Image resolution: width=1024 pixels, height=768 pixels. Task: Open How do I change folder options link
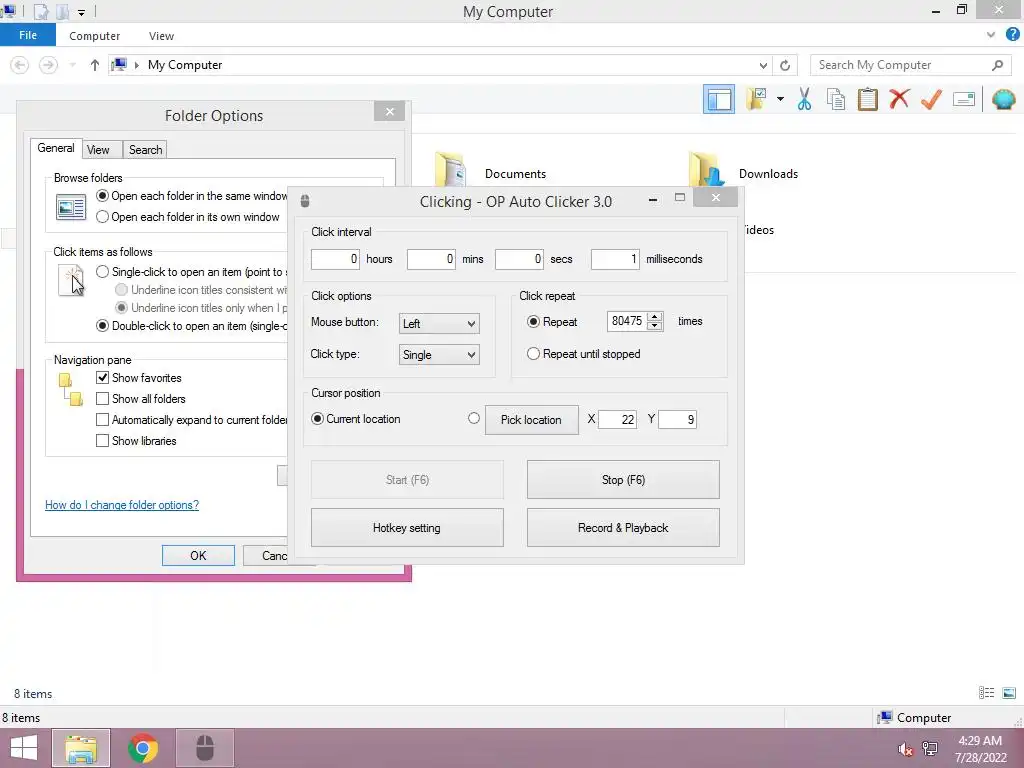(122, 505)
